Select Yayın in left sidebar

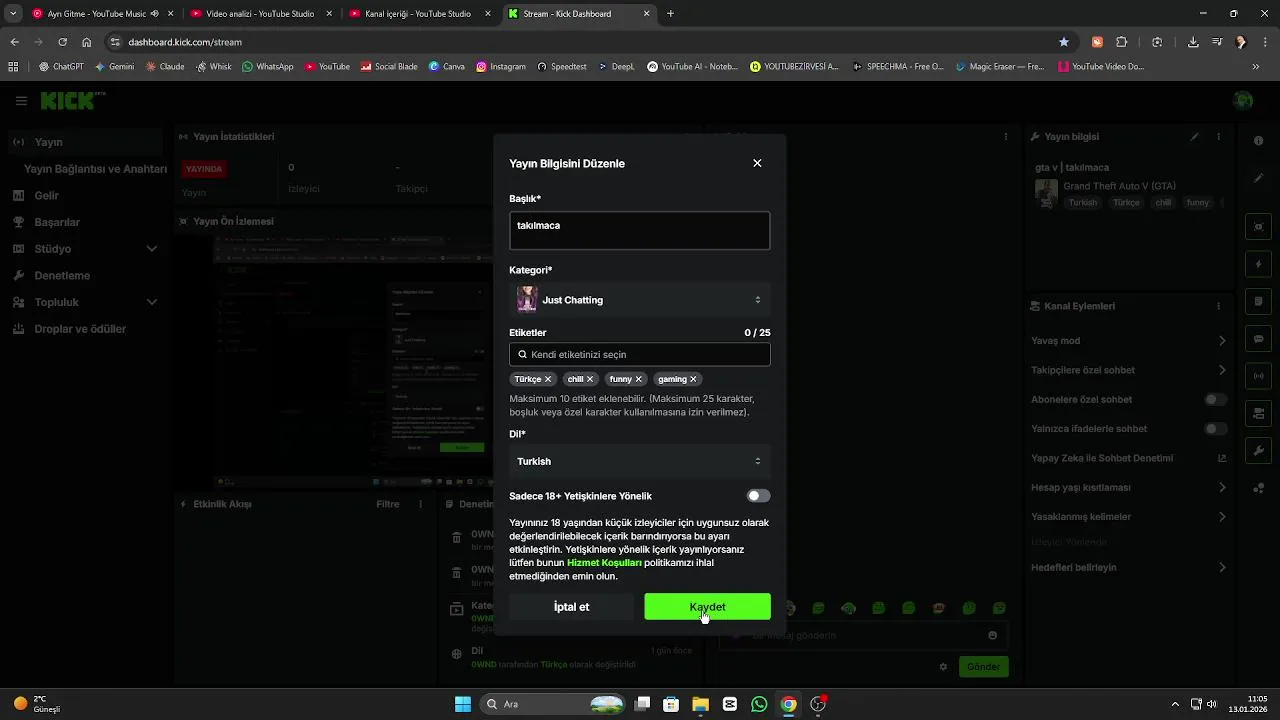[x=85, y=142]
